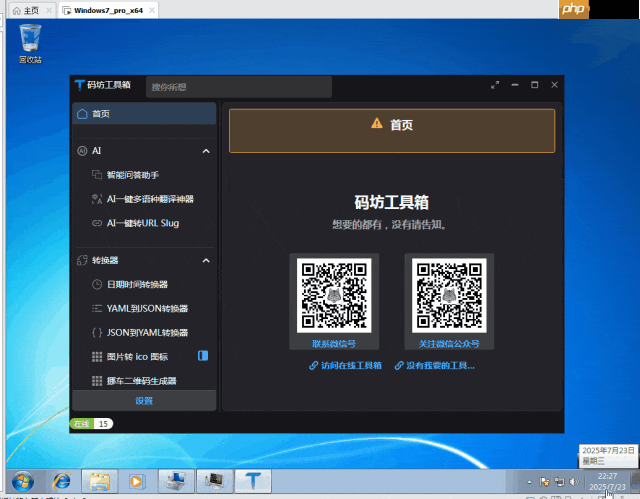Collapse the AI section chevron

(x=206, y=151)
